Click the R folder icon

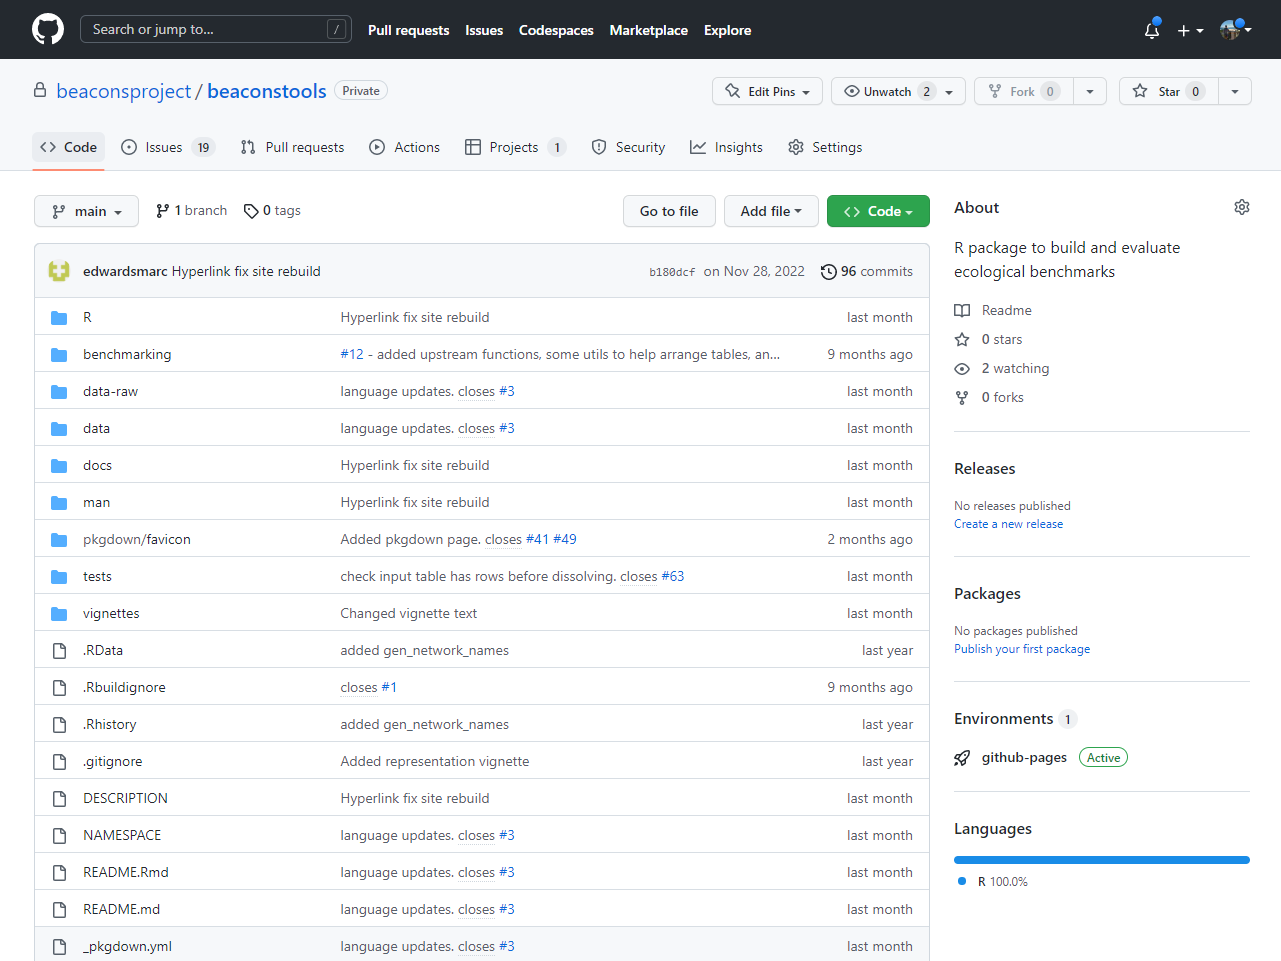coord(59,318)
